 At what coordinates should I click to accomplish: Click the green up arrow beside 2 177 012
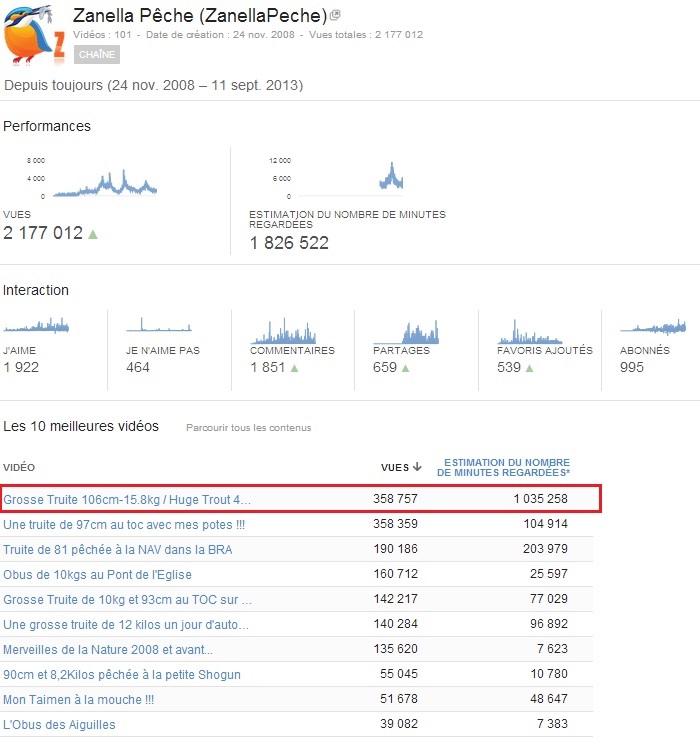click(x=93, y=234)
